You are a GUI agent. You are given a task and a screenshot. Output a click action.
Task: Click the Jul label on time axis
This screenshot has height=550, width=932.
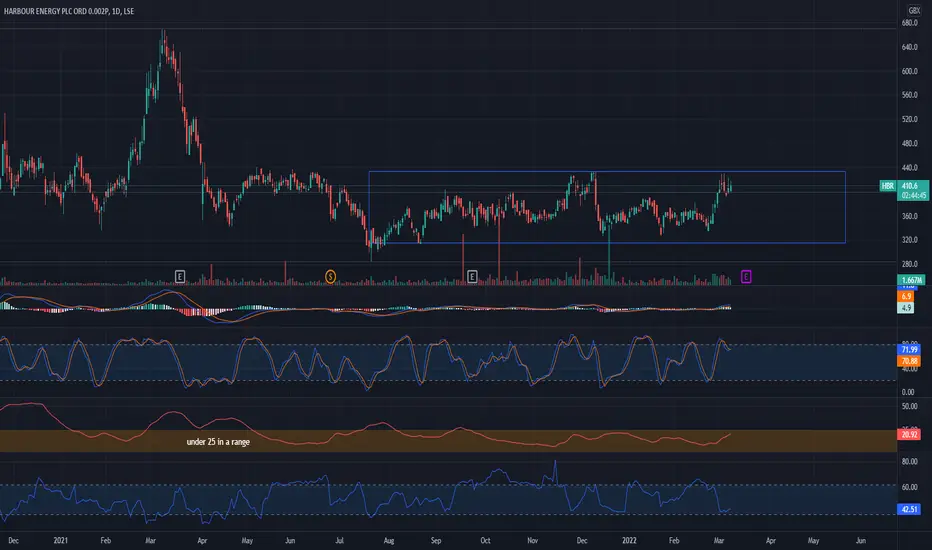pyautogui.click(x=339, y=540)
